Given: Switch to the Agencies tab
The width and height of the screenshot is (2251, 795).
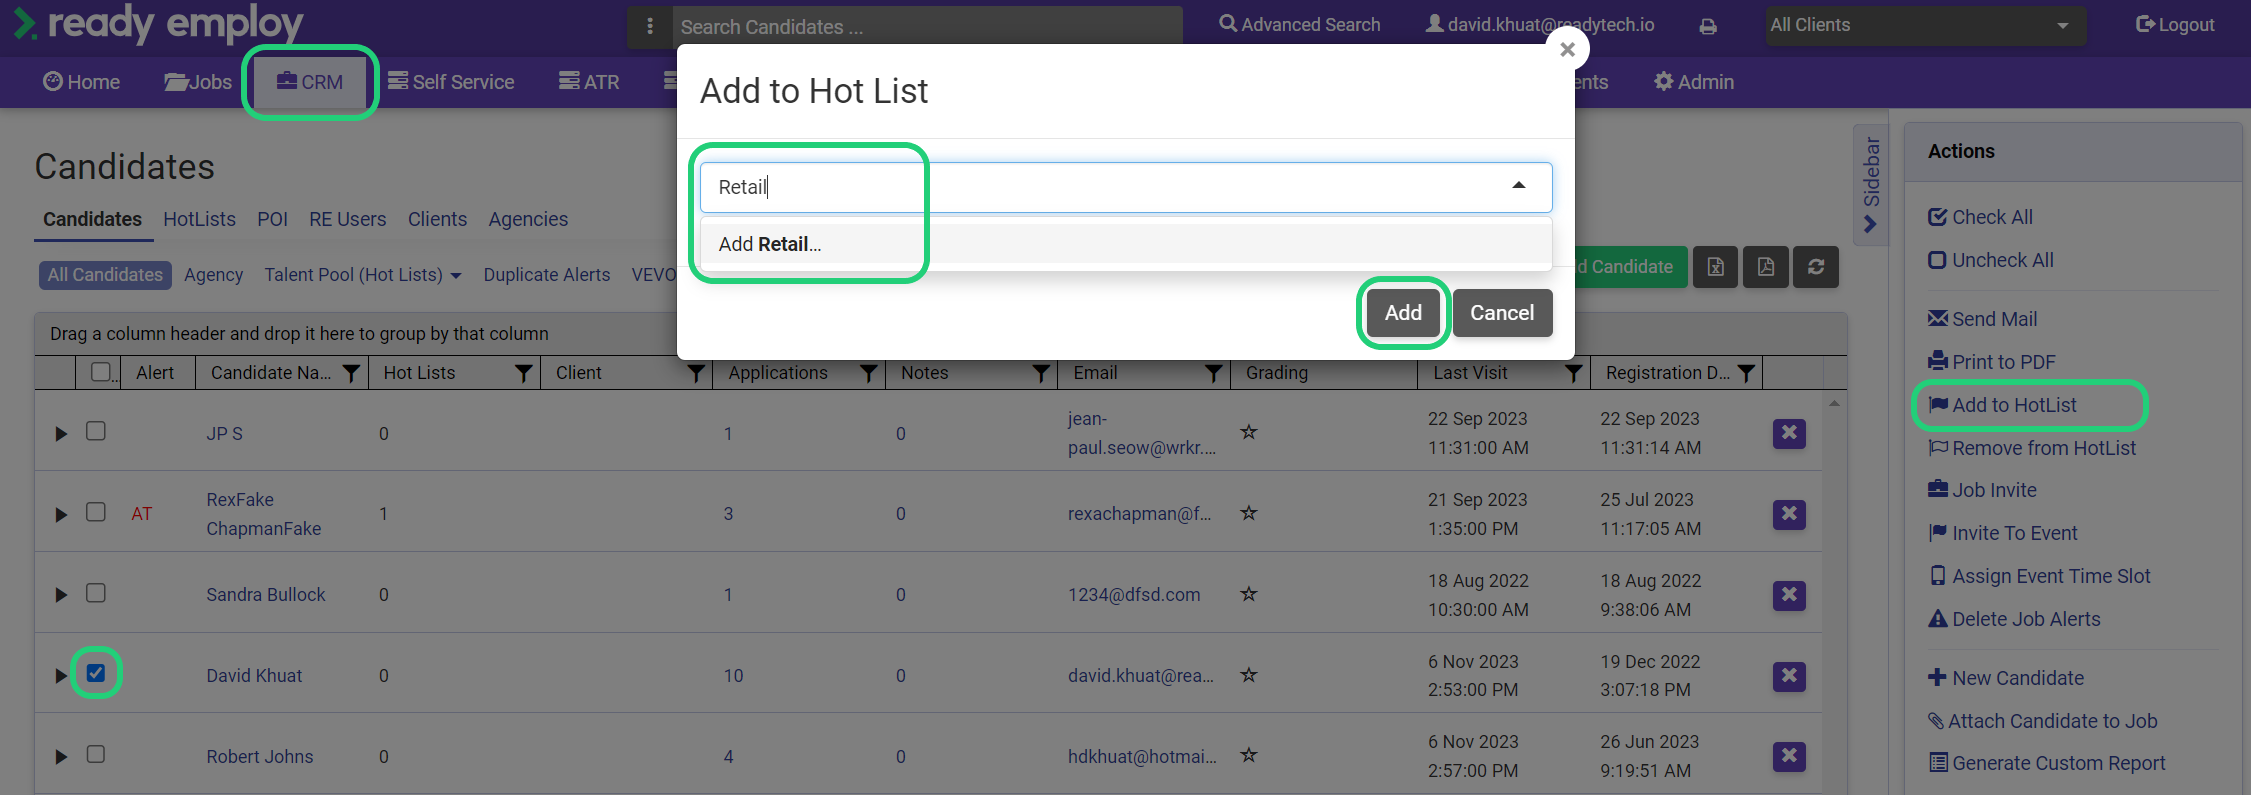Looking at the screenshot, I should tap(528, 219).
